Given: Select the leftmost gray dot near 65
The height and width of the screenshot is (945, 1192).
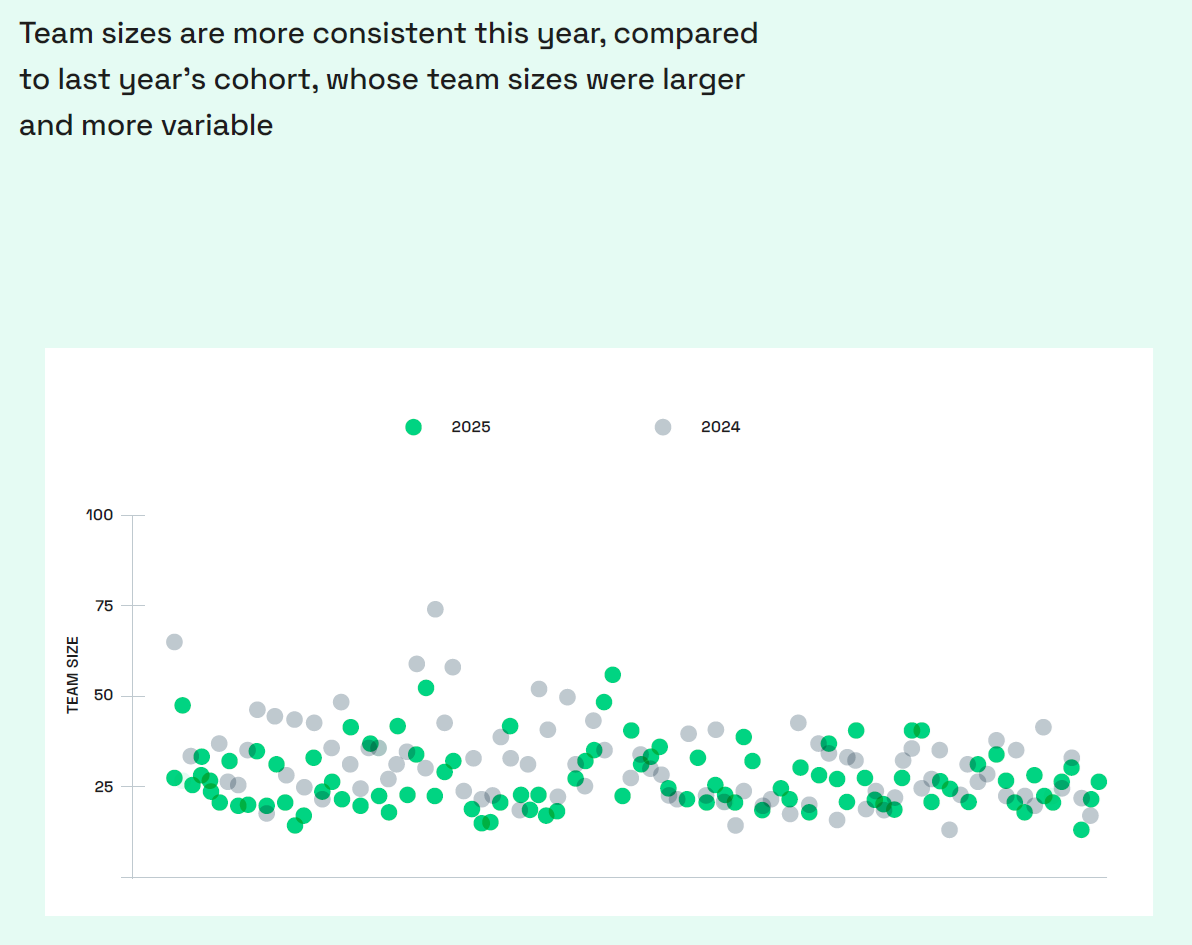Looking at the screenshot, I should coord(174,642).
